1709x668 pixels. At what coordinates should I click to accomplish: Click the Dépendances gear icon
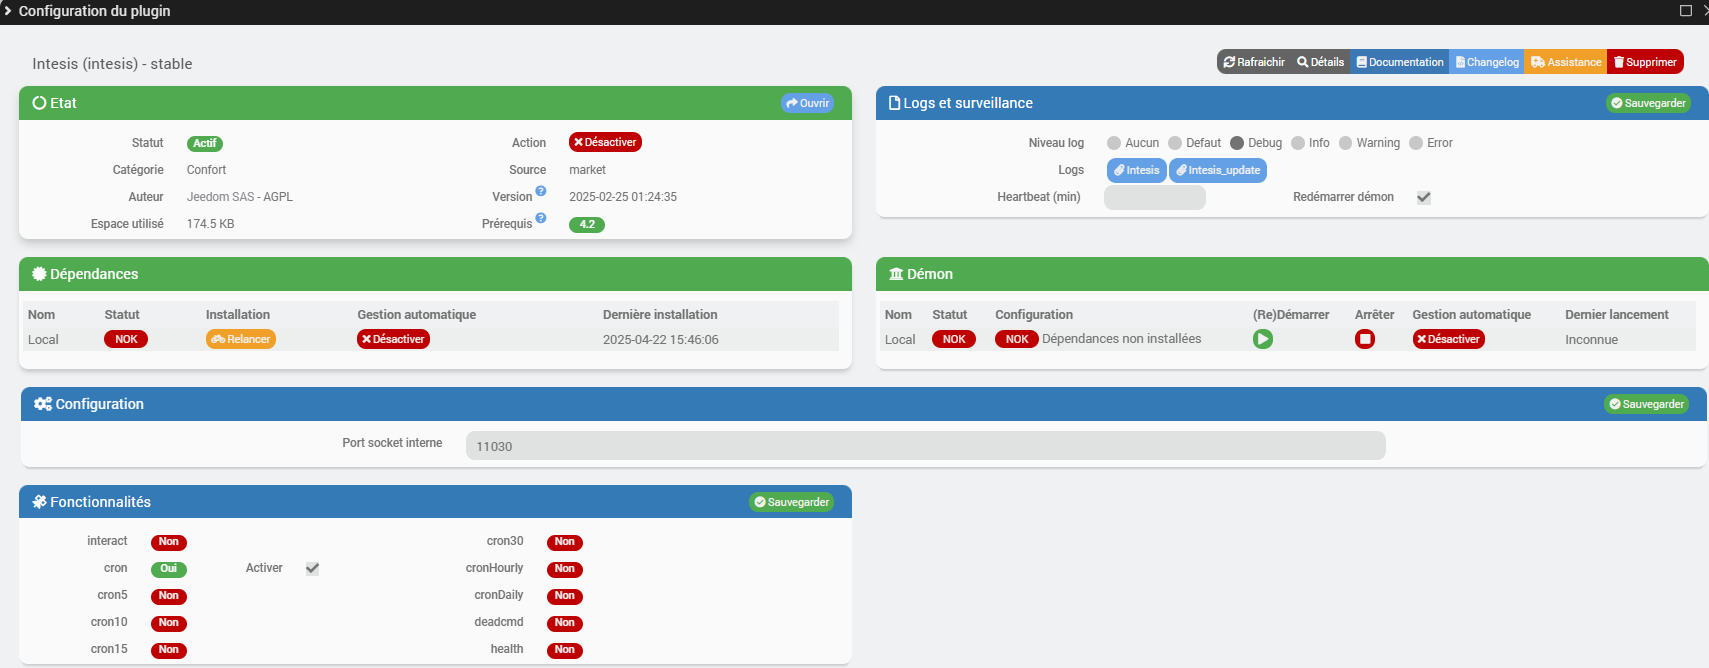point(40,274)
